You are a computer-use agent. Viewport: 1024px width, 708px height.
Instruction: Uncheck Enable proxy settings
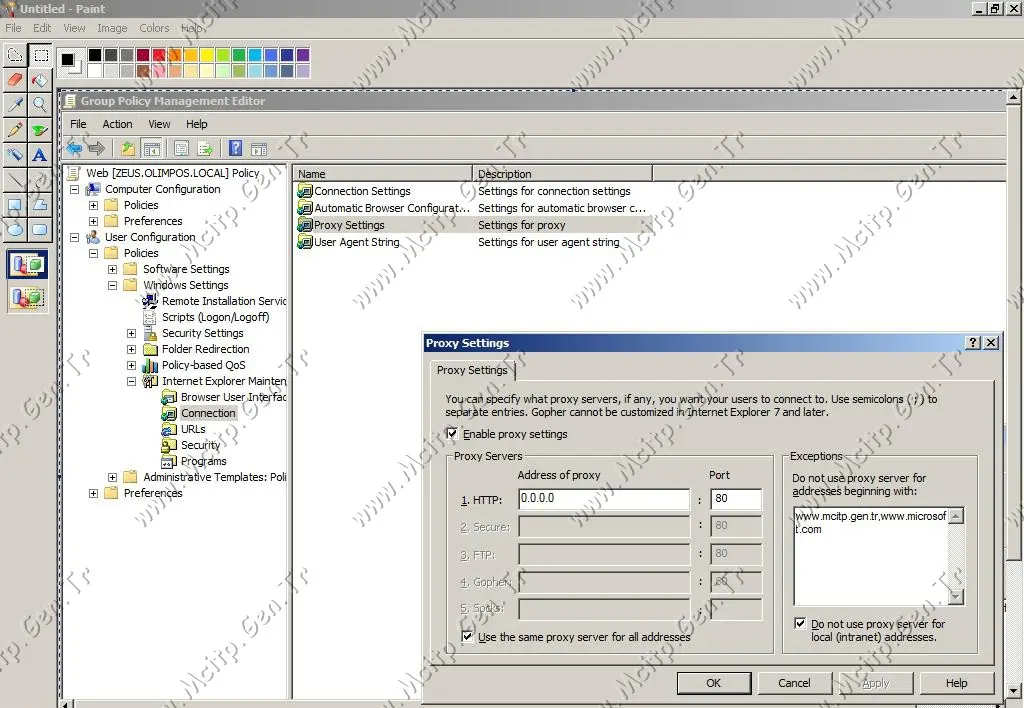pos(452,434)
